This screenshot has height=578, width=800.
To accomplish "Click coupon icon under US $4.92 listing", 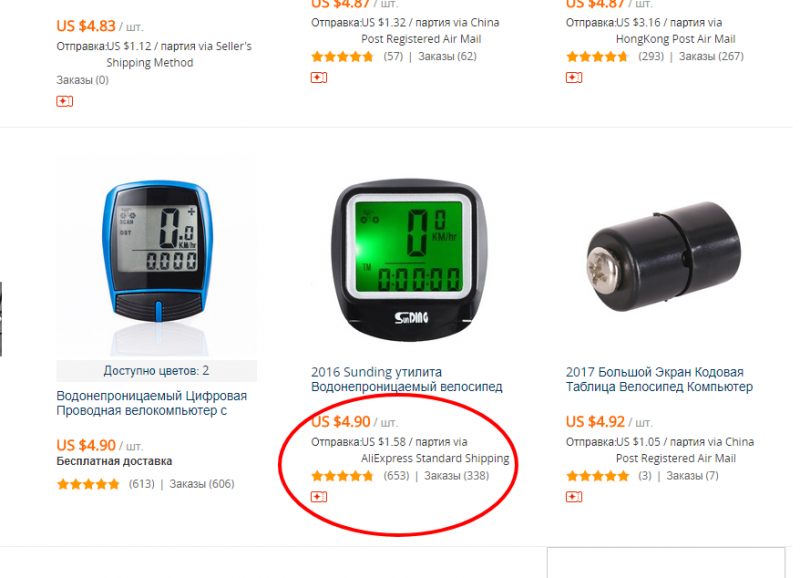I will click(573, 496).
